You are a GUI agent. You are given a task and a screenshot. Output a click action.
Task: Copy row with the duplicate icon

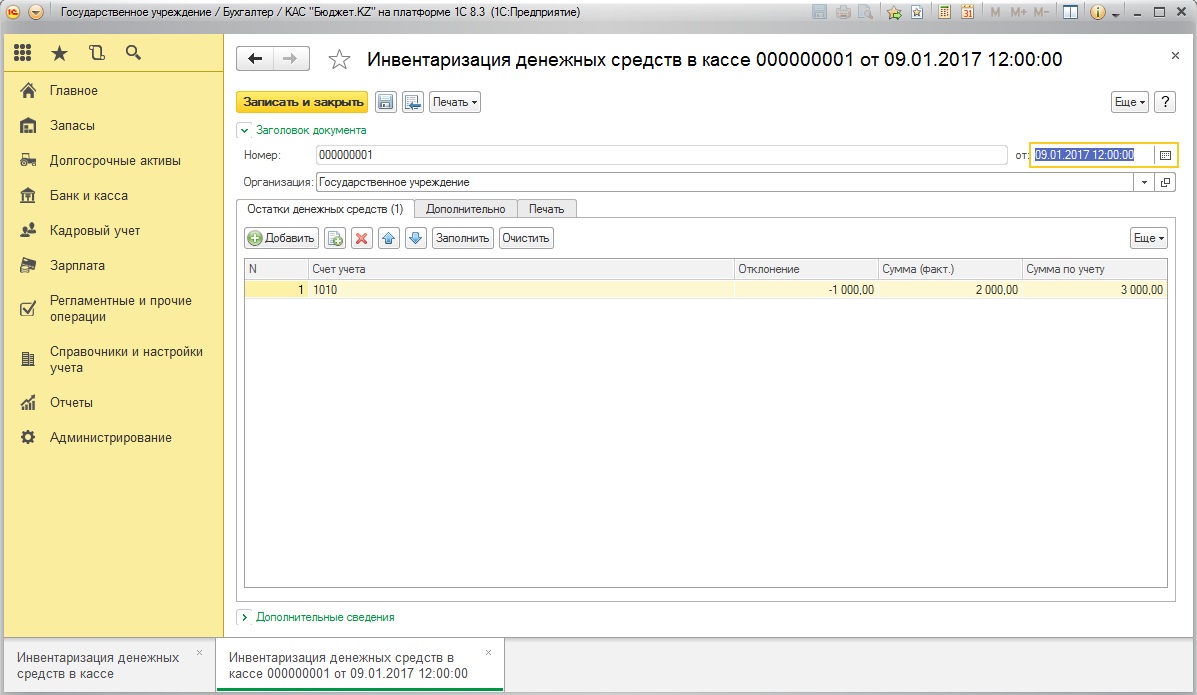click(335, 238)
